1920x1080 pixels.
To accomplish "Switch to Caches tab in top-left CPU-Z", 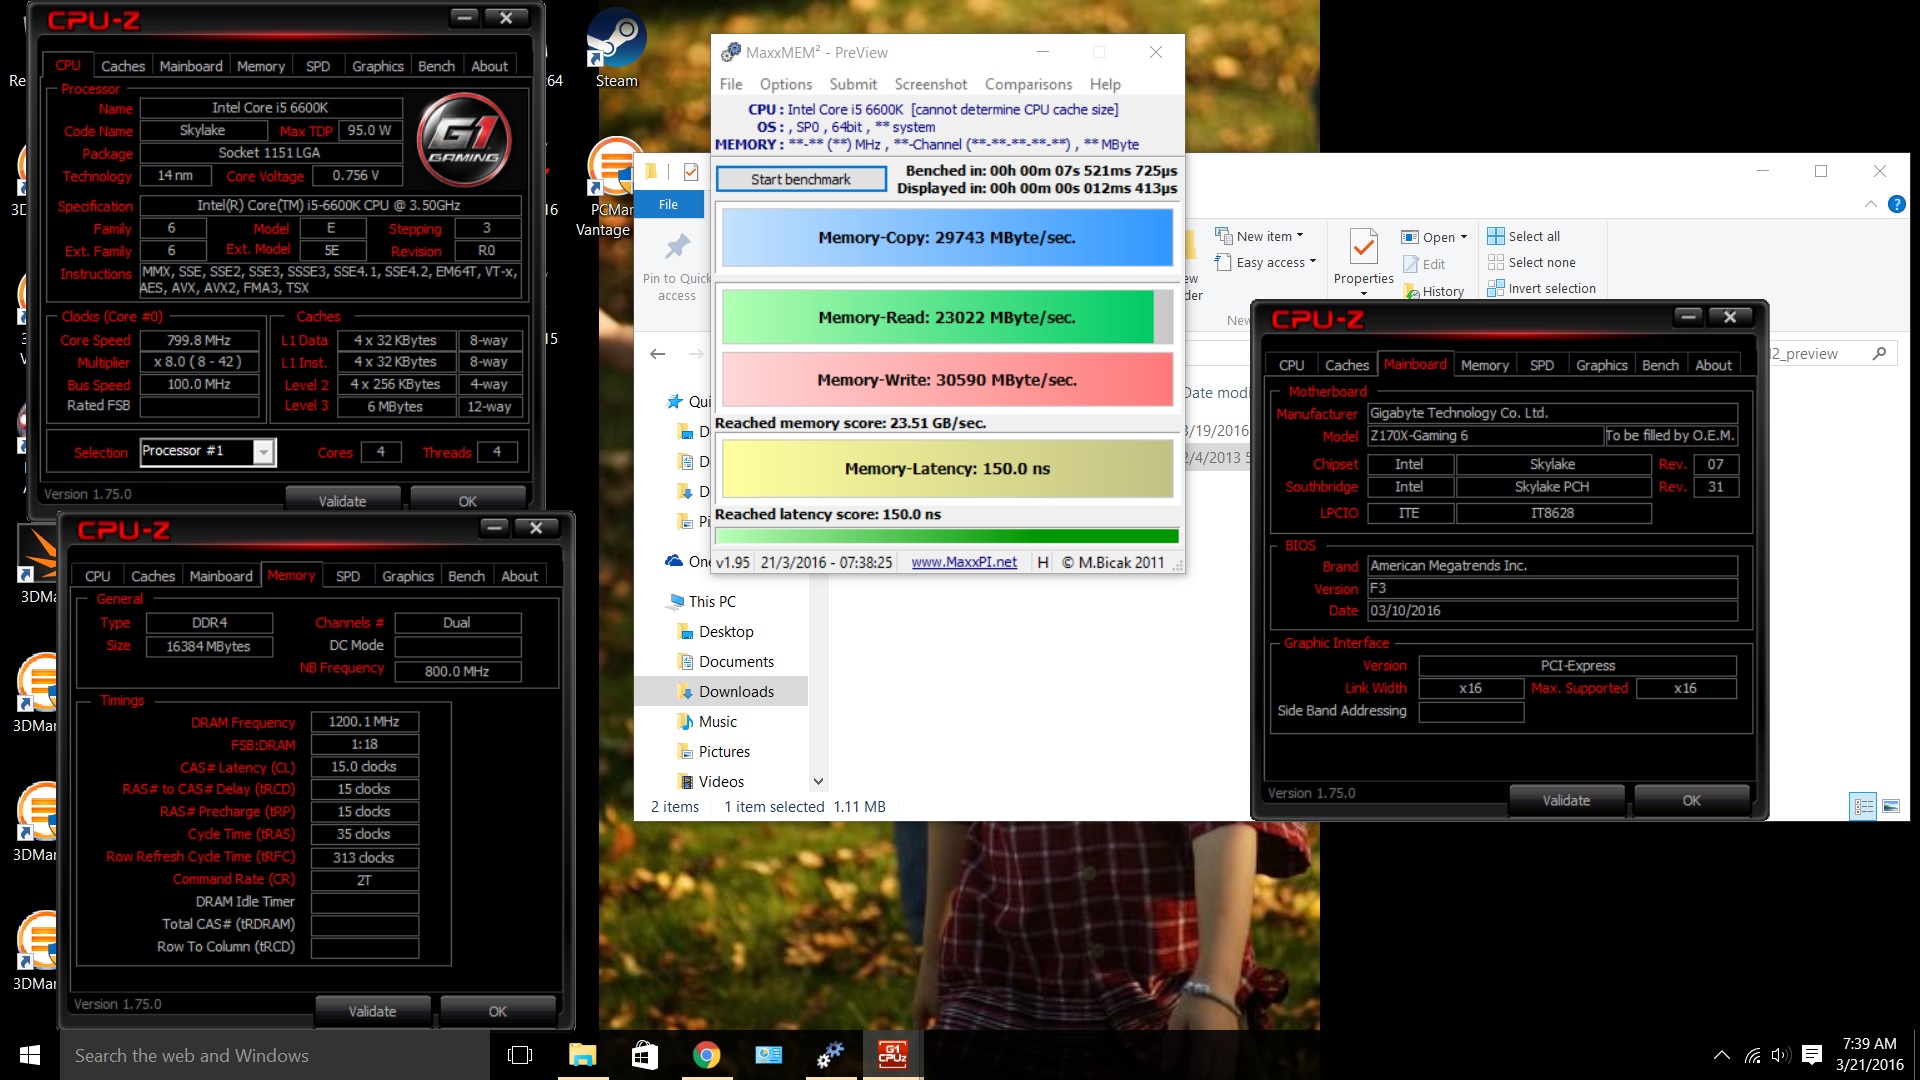I will click(123, 66).
